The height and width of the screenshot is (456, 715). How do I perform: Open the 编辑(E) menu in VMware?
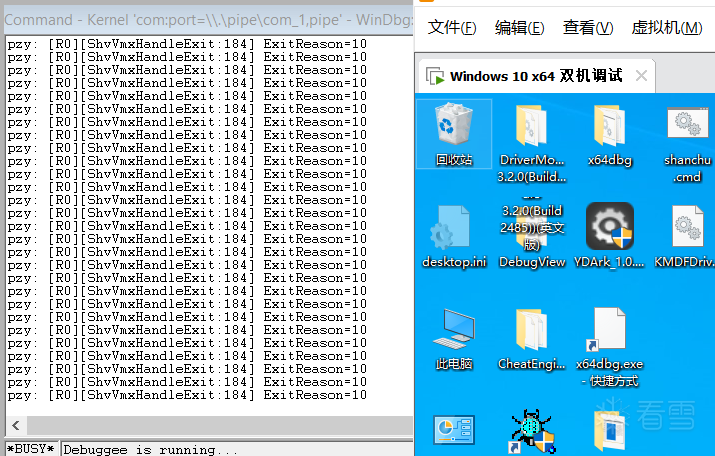pyautogui.click(x=519, y=28)
